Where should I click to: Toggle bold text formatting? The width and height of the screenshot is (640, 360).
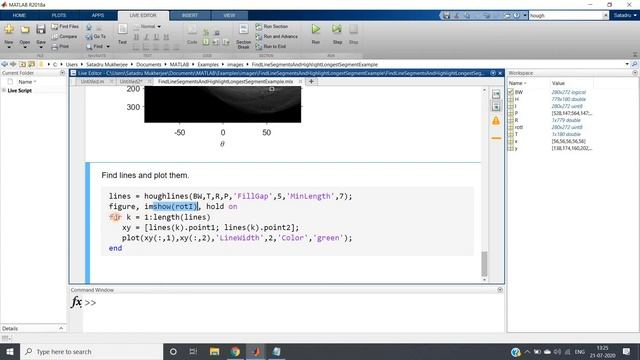[136, 37]
